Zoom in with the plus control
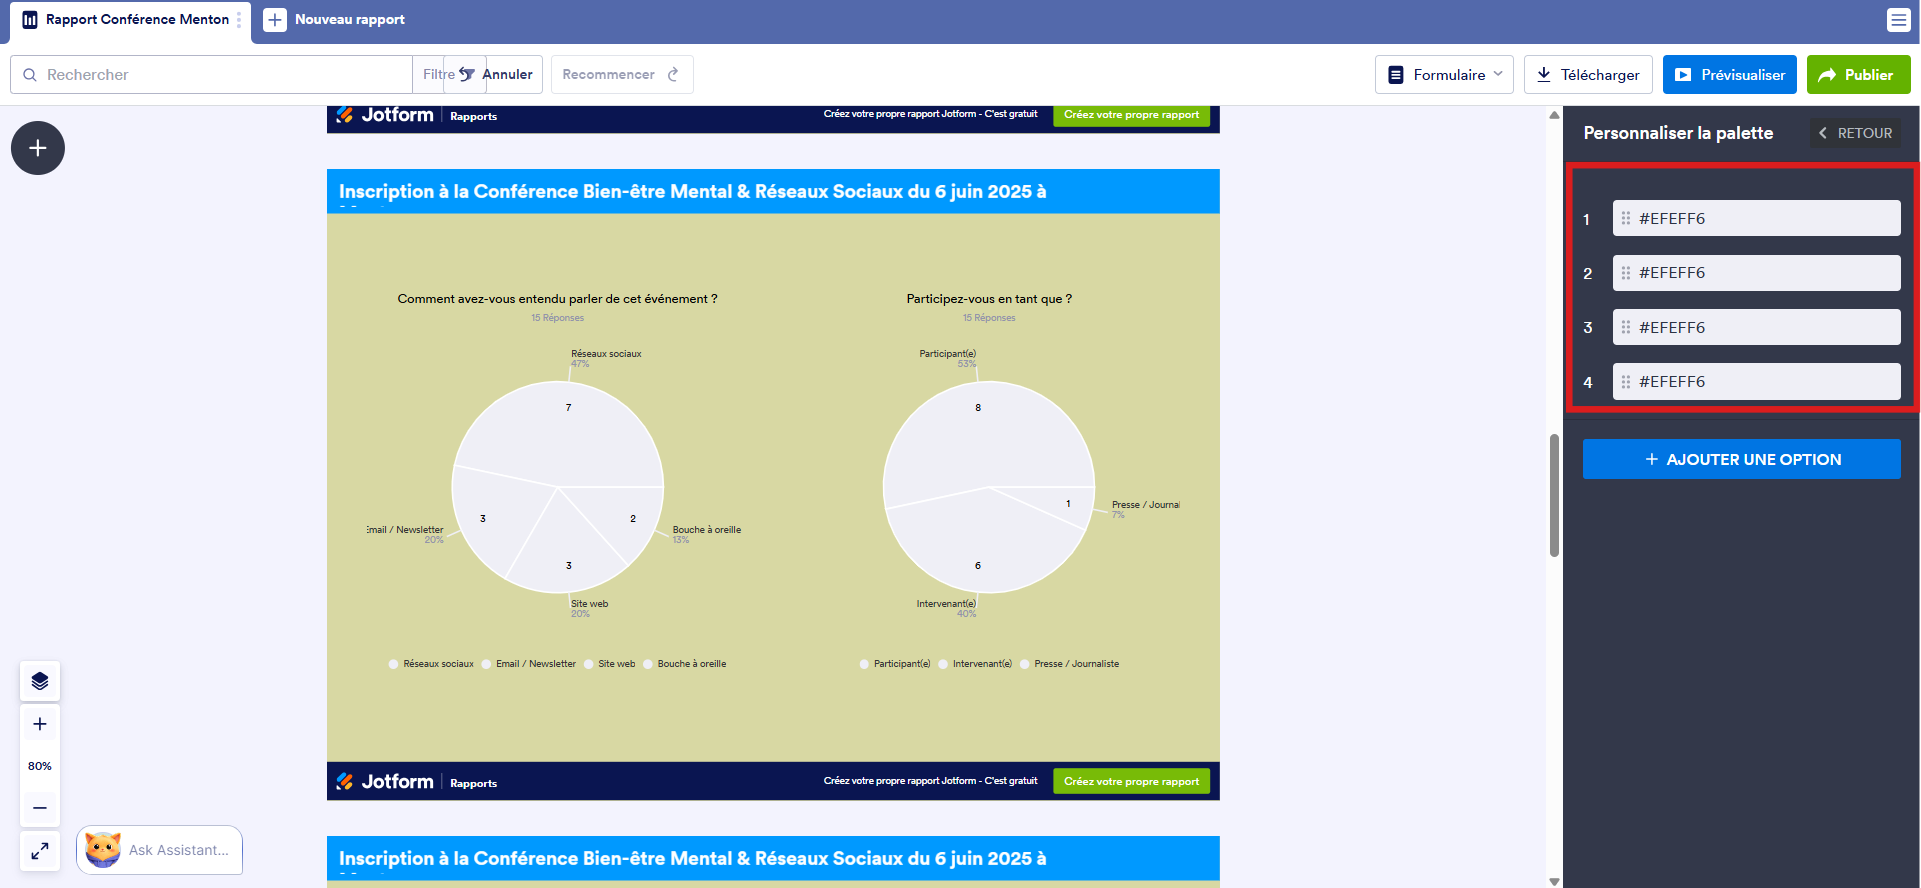Image resolution: width=1921 pixels, height=888 pixels. [40, 724]
